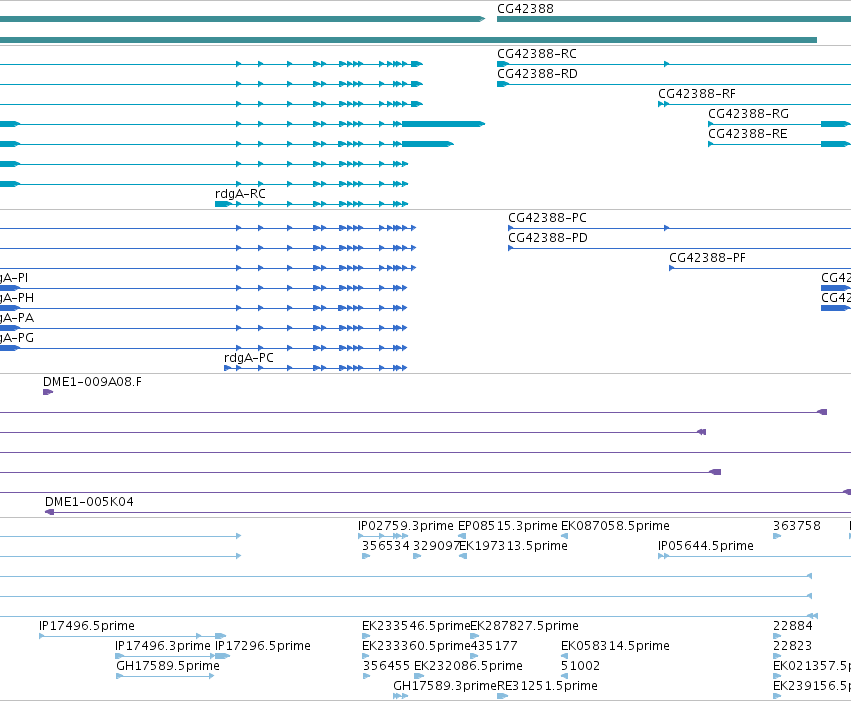This screenshot has width=851, height=701.
Task: Select GH17589.3prime EST label
Action: click(445, 686)
